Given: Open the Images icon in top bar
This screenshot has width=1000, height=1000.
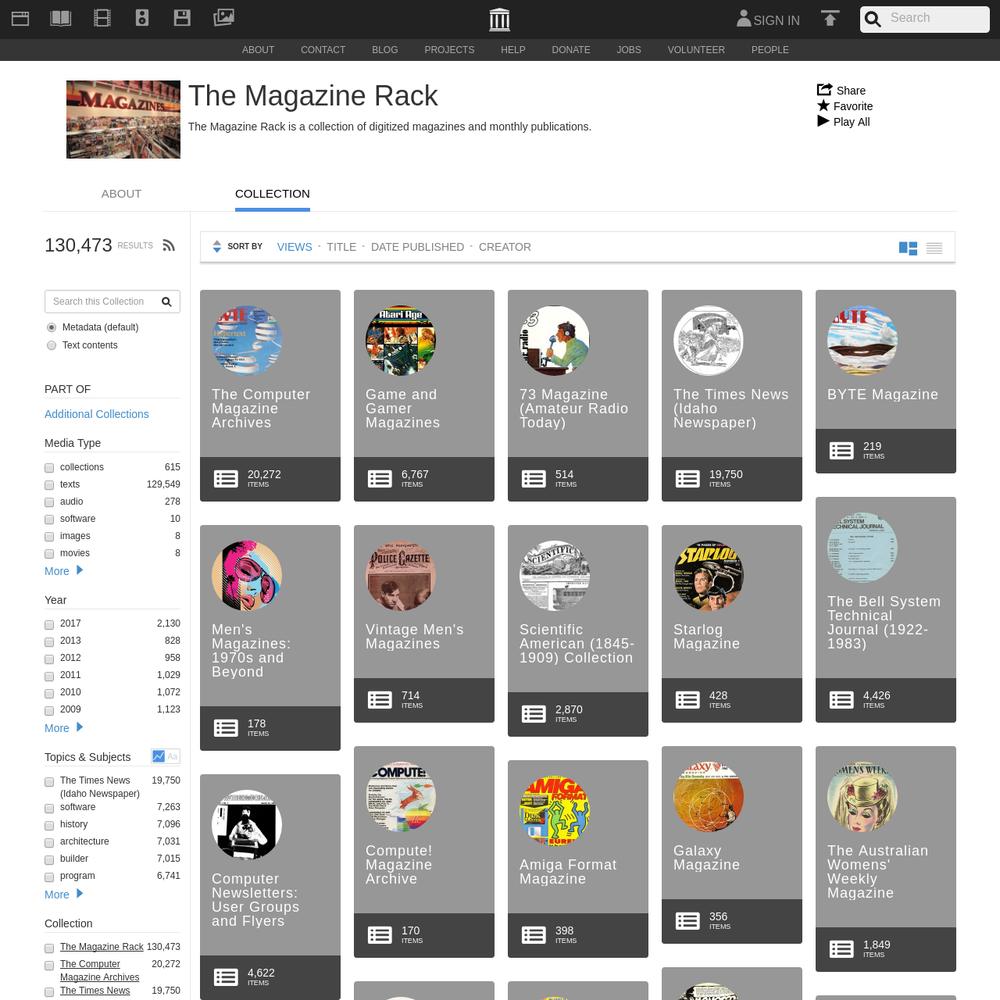Looking at the screenshot, I should click(x=223, y=18).
